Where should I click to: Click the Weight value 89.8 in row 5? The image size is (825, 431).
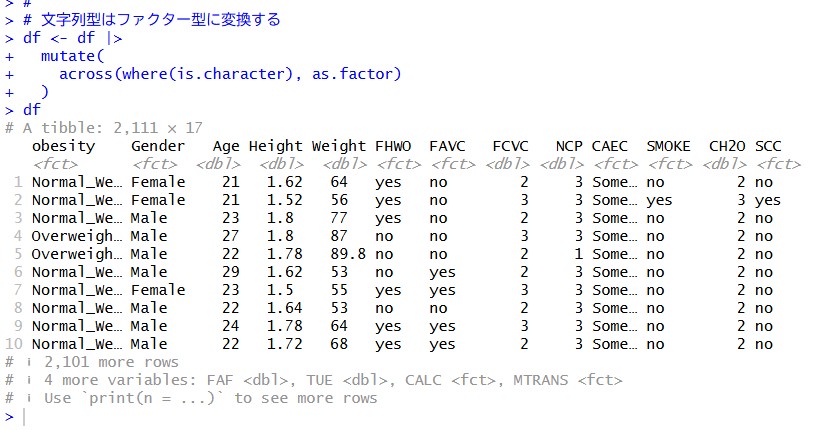pos(348,254)
